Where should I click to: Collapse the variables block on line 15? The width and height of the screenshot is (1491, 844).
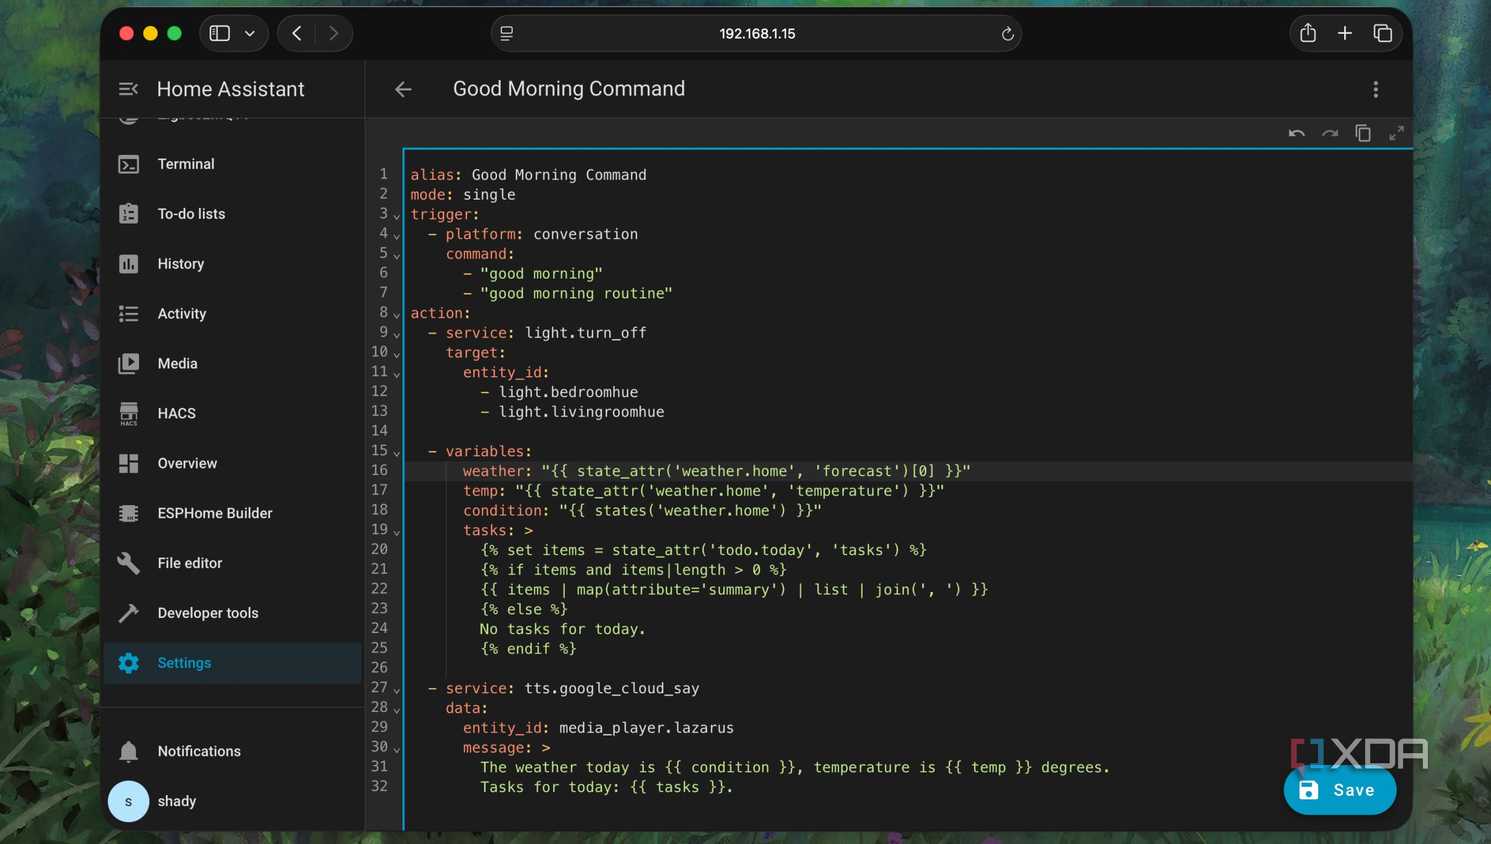[x=397, y=453]
